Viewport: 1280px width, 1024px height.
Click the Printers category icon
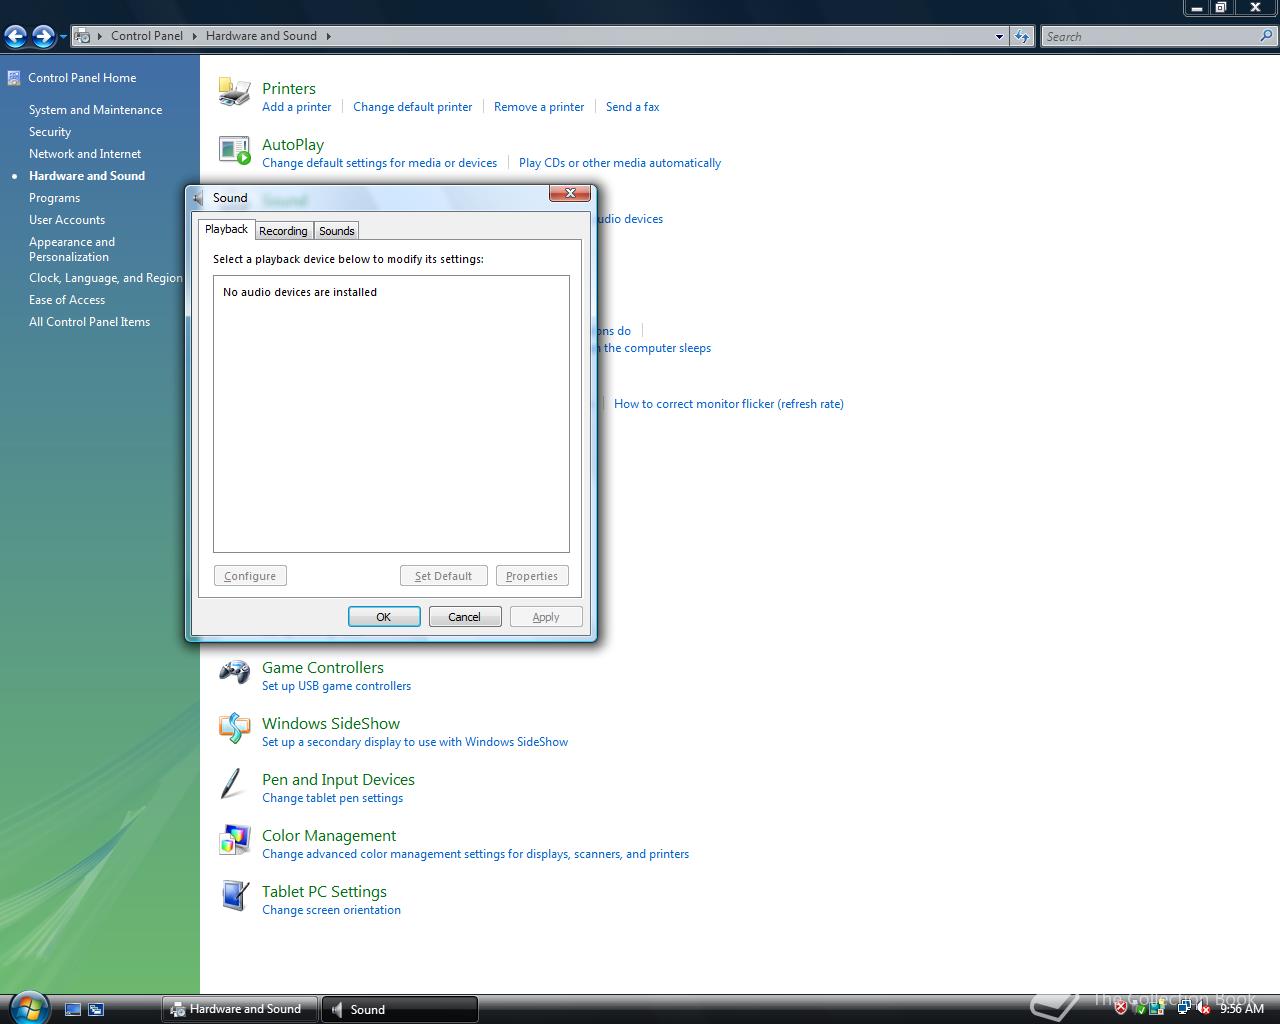[x=234, y=92]
